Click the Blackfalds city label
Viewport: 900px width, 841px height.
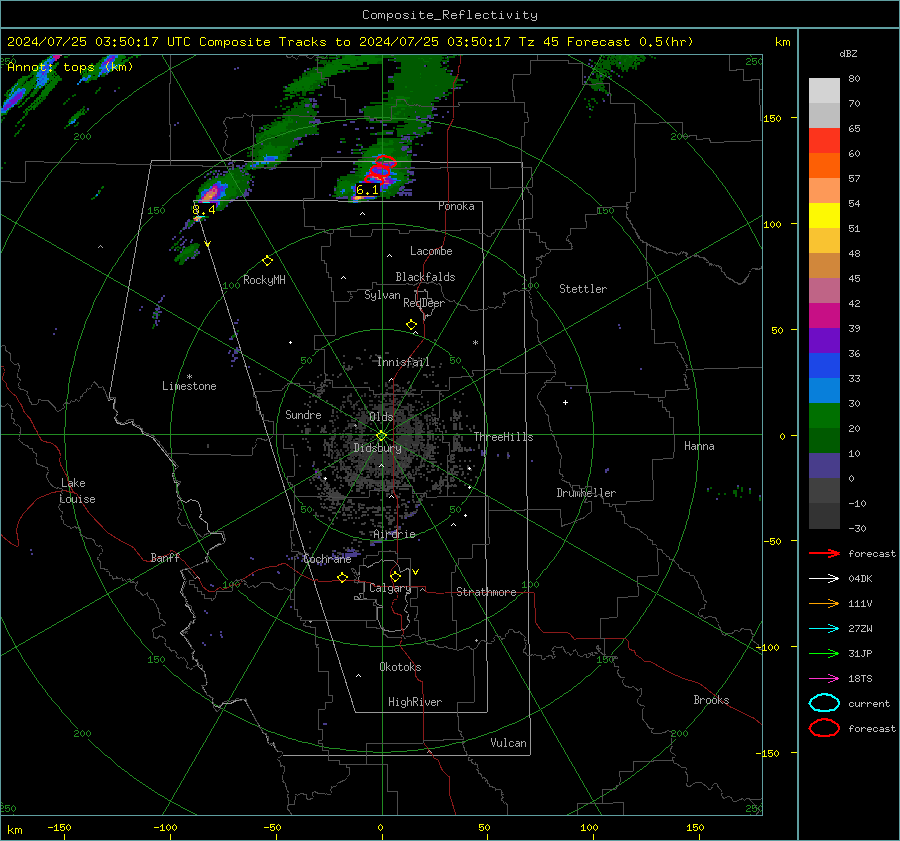click(425, 277)
